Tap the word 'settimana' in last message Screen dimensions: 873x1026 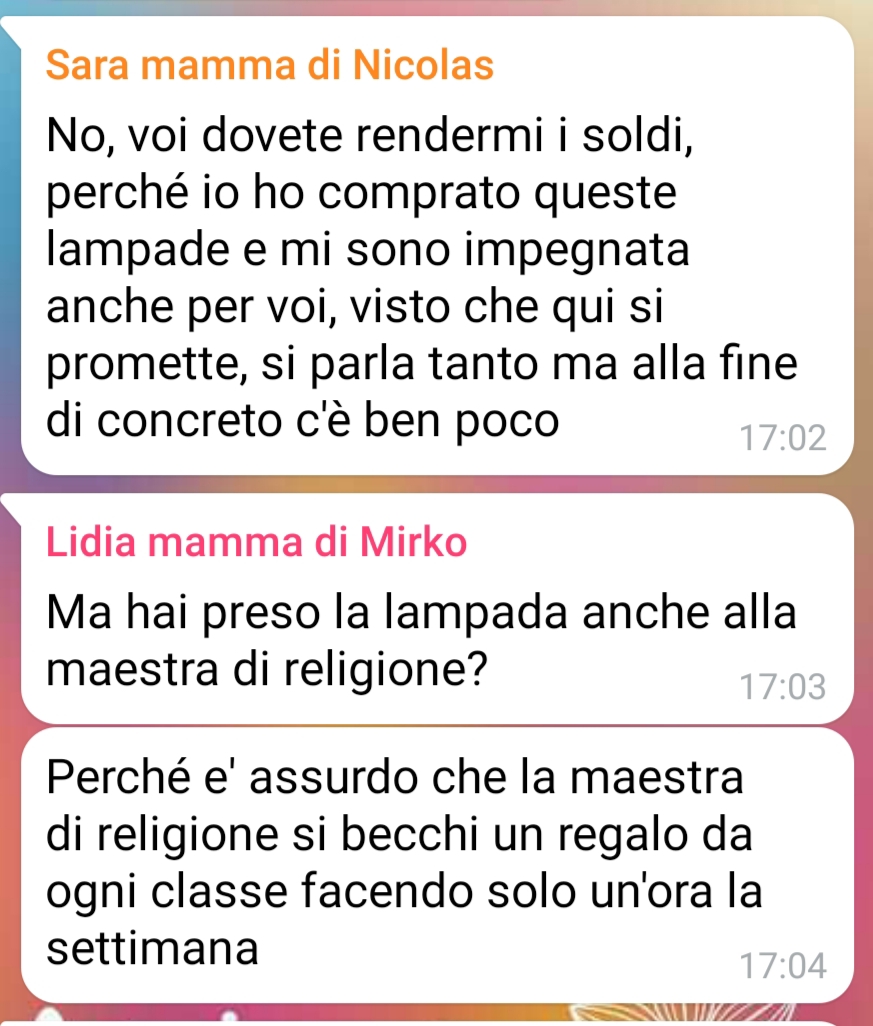pos(152,948)
